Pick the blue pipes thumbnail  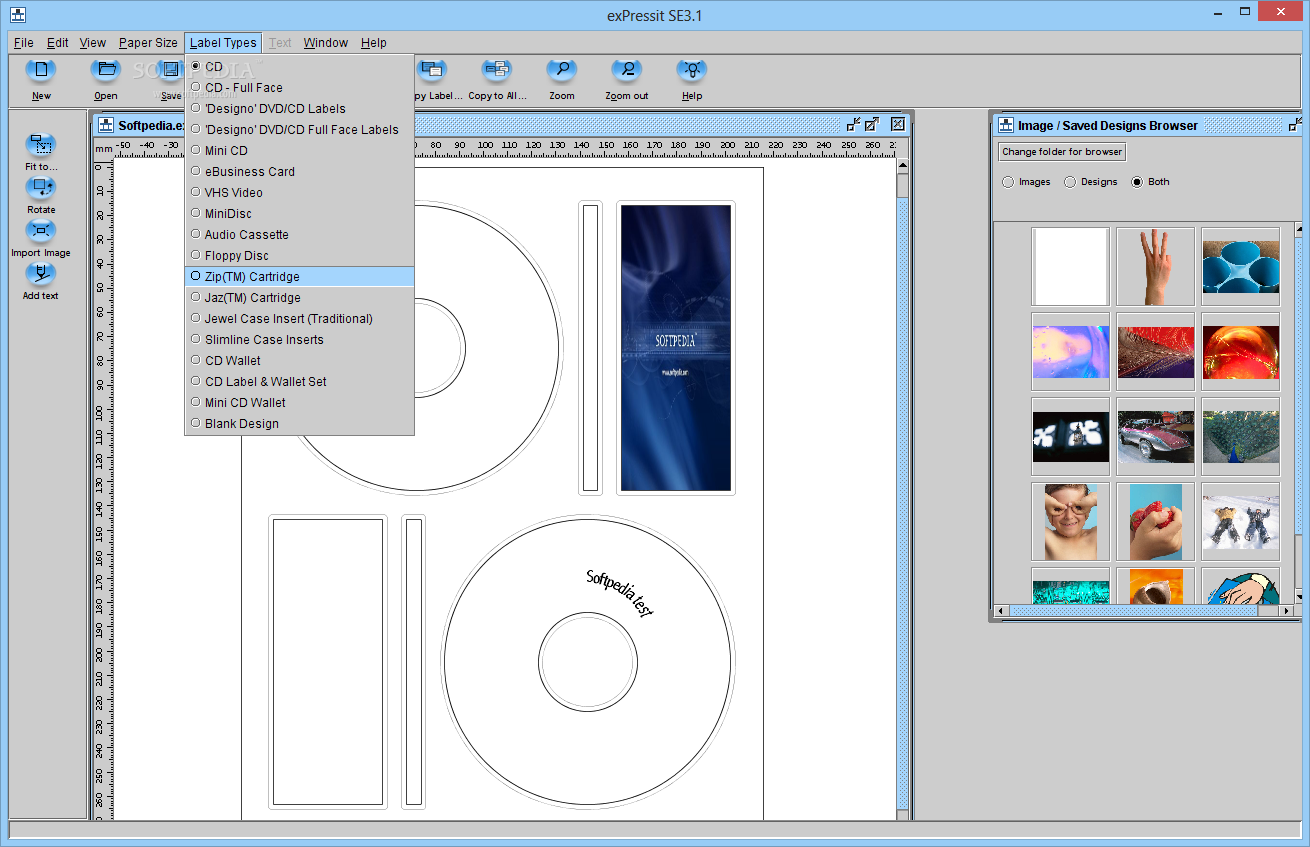(x=1240, y=266)
